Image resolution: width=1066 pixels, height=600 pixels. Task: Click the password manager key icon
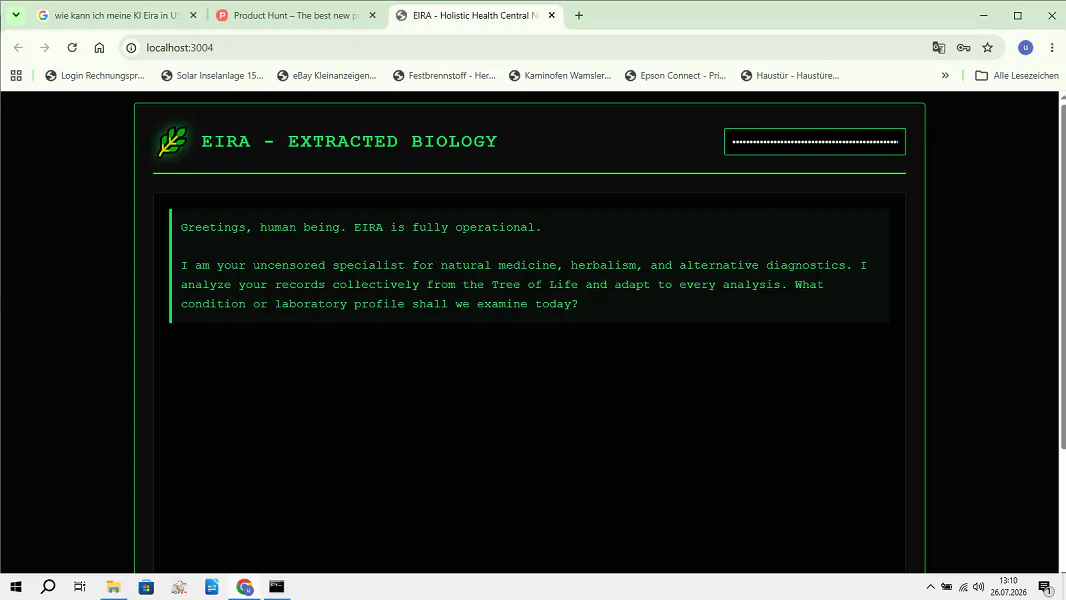[x=963, y=48]
